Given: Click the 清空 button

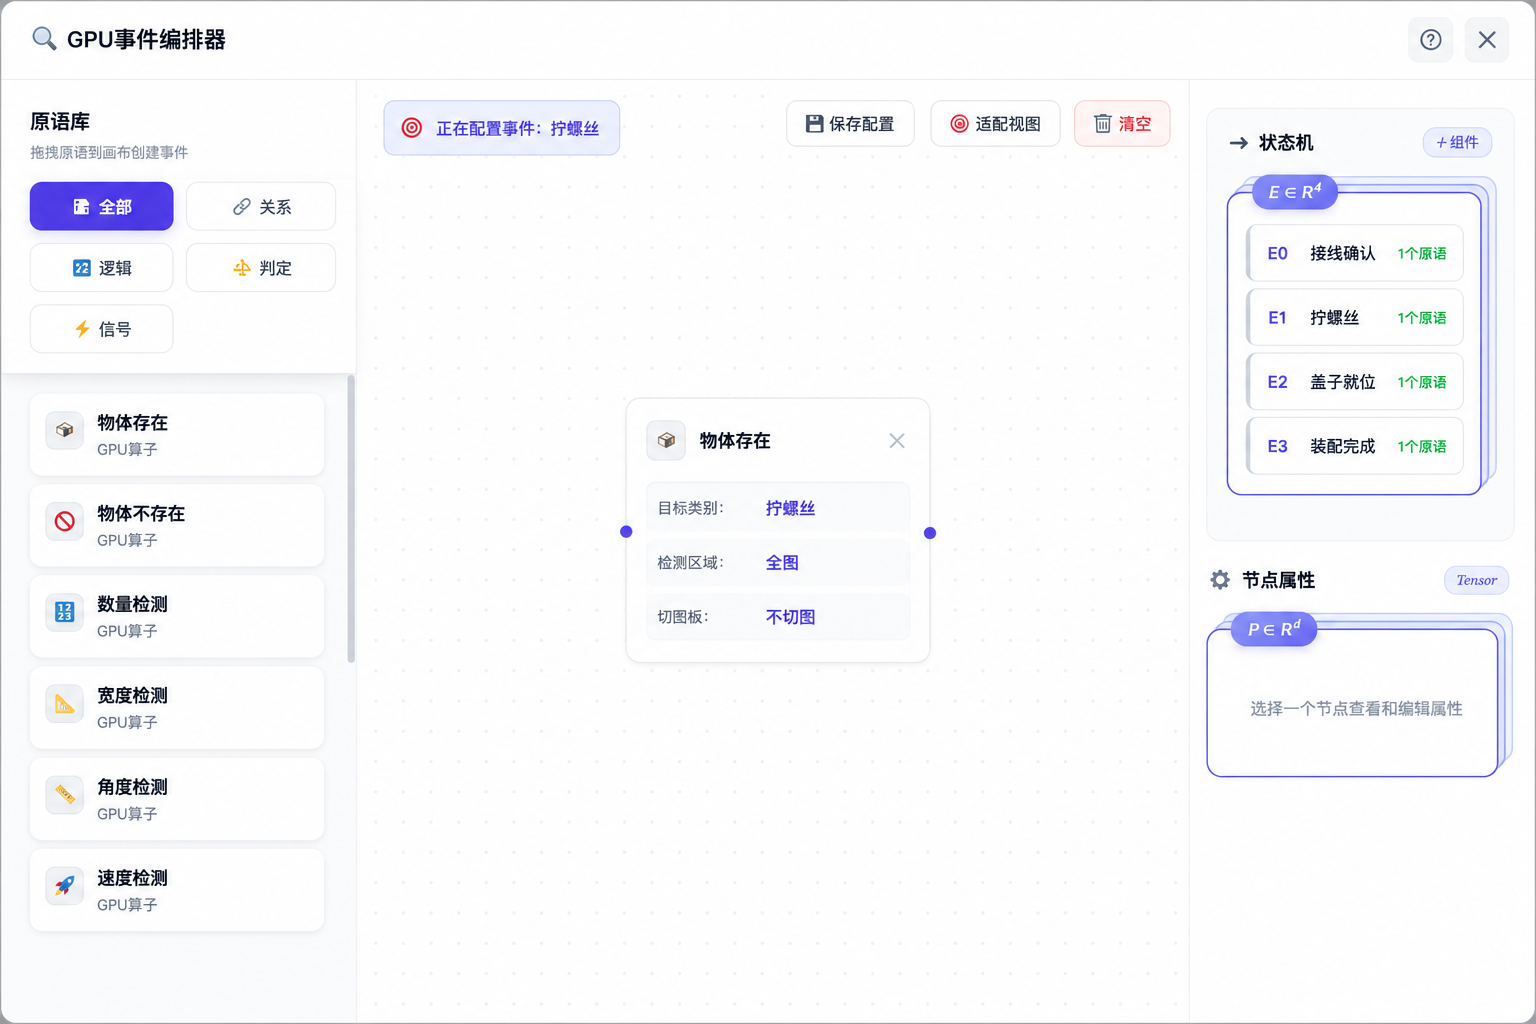Looking at the screenshot, I should tap(1122, 124).
